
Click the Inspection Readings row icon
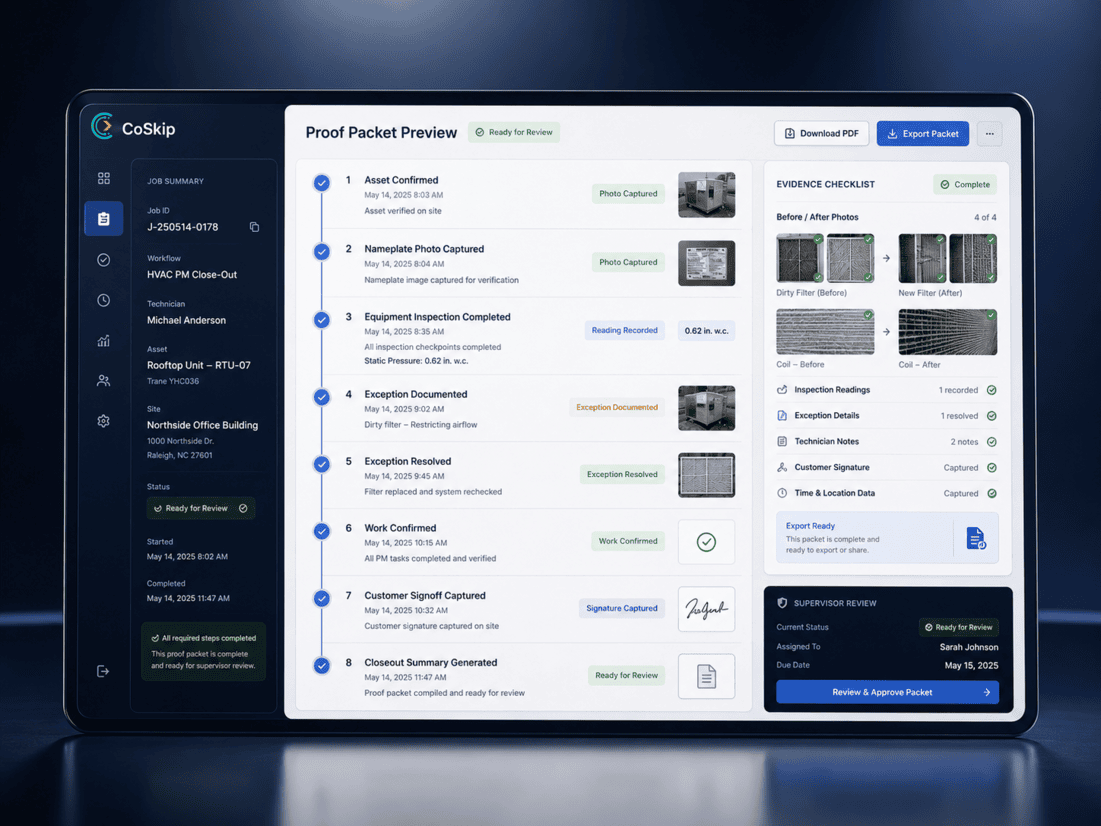tap(782, 390)
